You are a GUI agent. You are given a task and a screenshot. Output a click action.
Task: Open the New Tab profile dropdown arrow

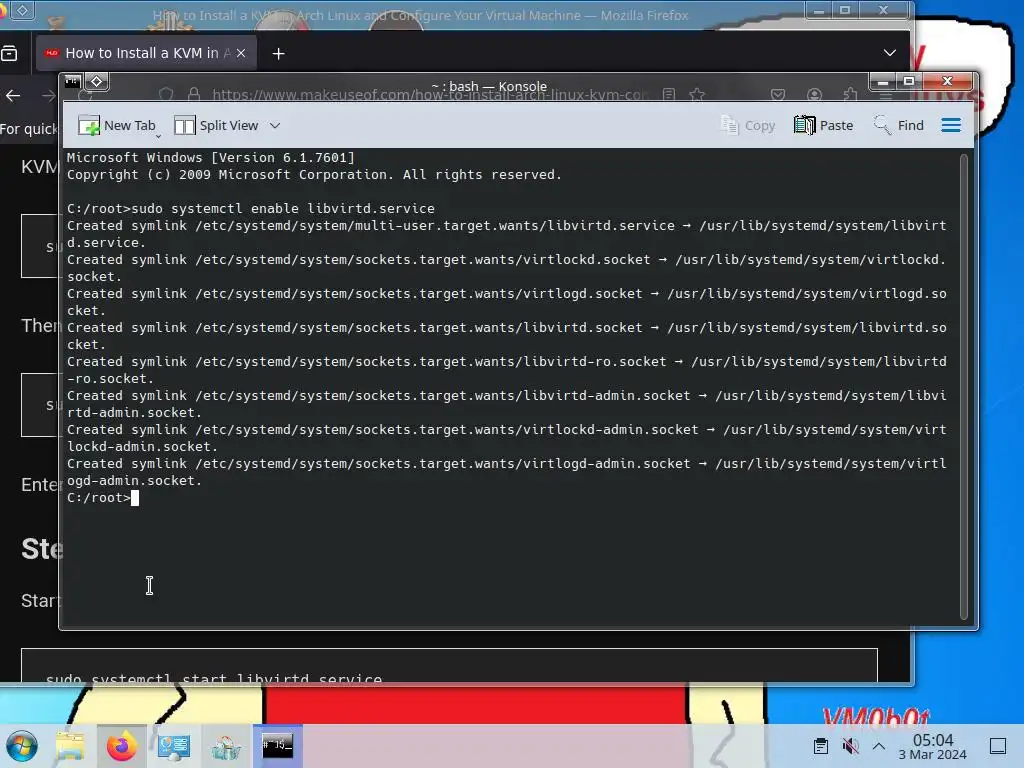(x=159, y=136)
